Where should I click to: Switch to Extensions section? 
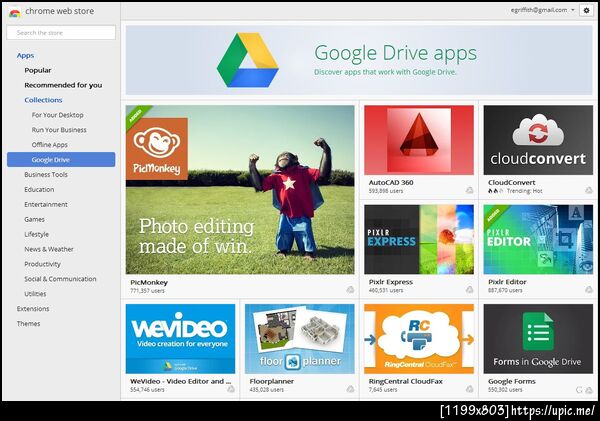tap(33, 309)
